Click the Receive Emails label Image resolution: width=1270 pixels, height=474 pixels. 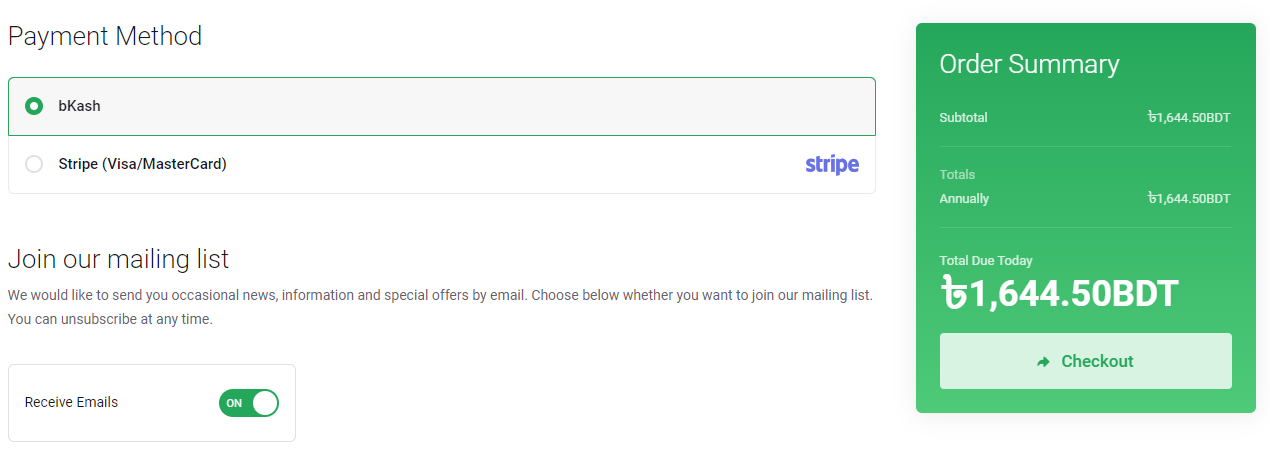[x=71, y=403]
